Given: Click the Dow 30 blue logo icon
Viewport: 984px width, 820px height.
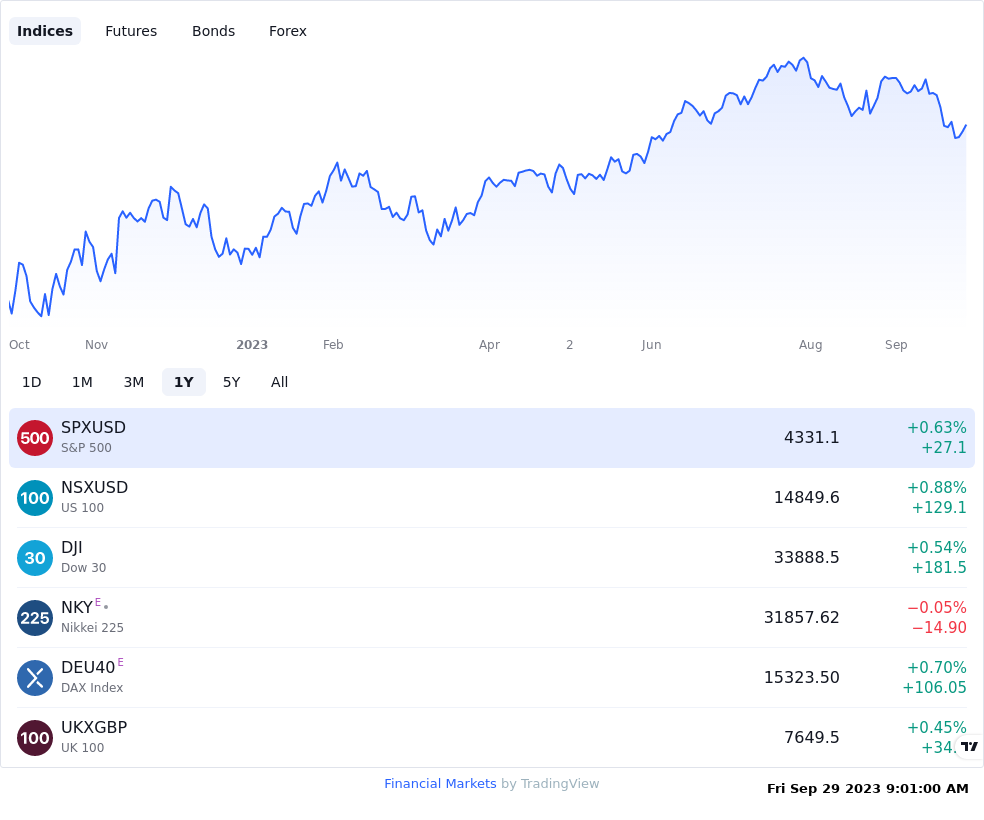Looking at the screenshot, I should pyautogui.click(x=35, y=558).
